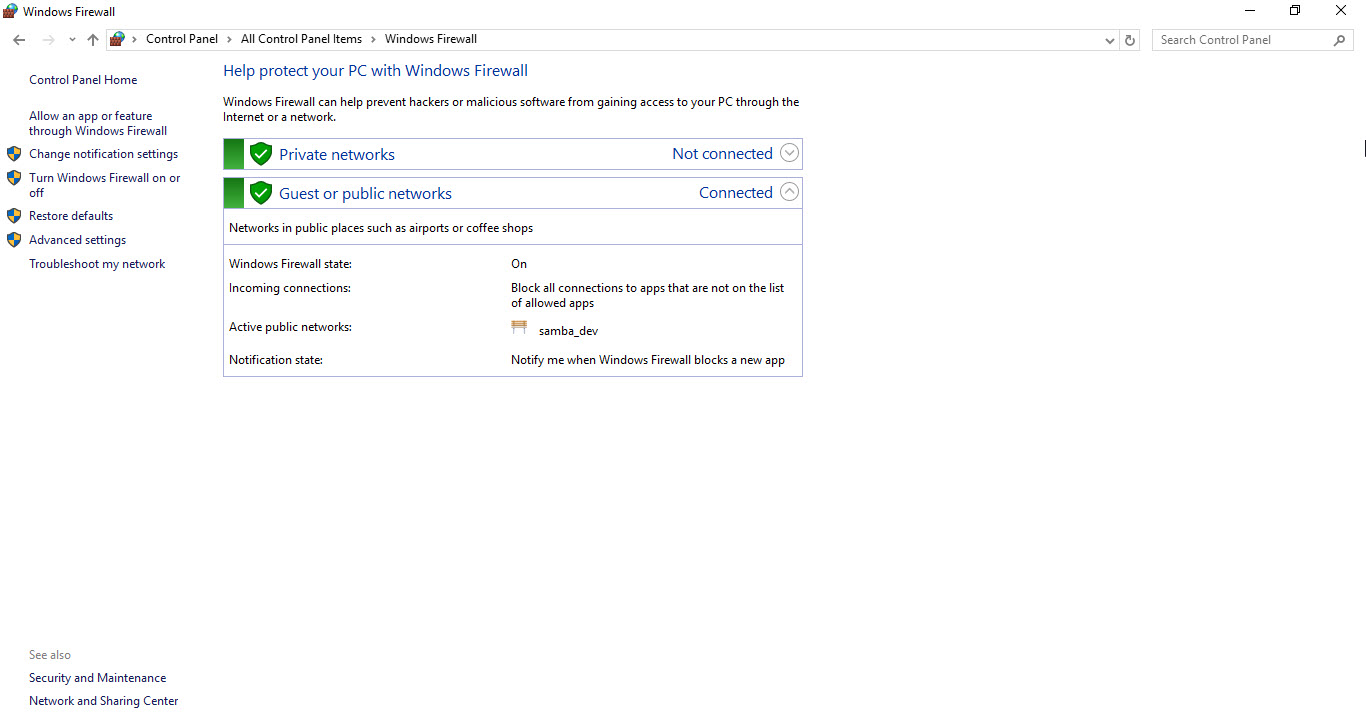Click the network icon next to samba_dev
Viewport: 1366px width, 728px height.
[x=519, y=327]
